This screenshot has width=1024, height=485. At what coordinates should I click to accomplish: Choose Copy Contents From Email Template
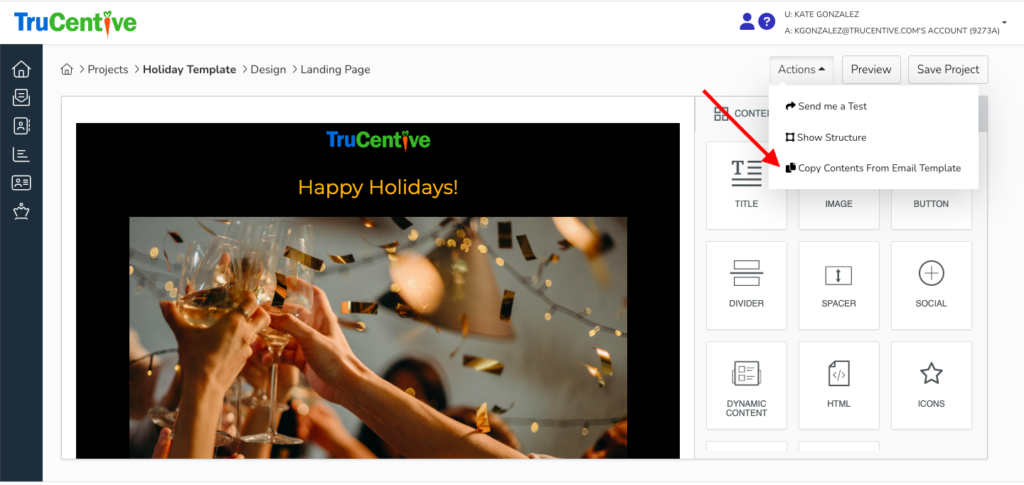[x=873, y=168]
